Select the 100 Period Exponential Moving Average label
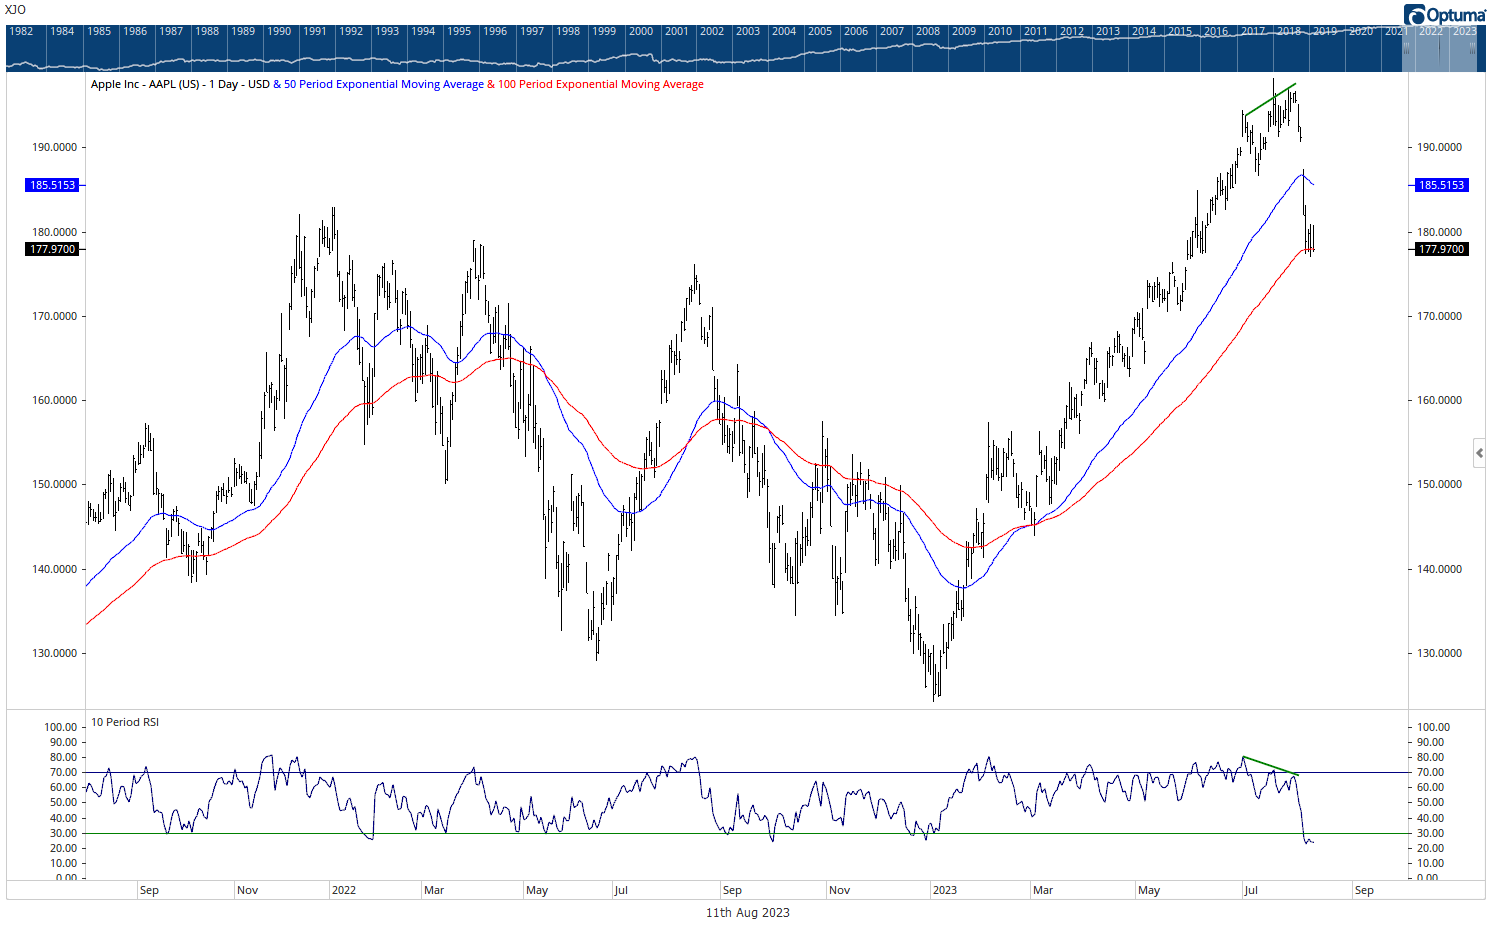 pyautogui.click(x=600, y=84)
